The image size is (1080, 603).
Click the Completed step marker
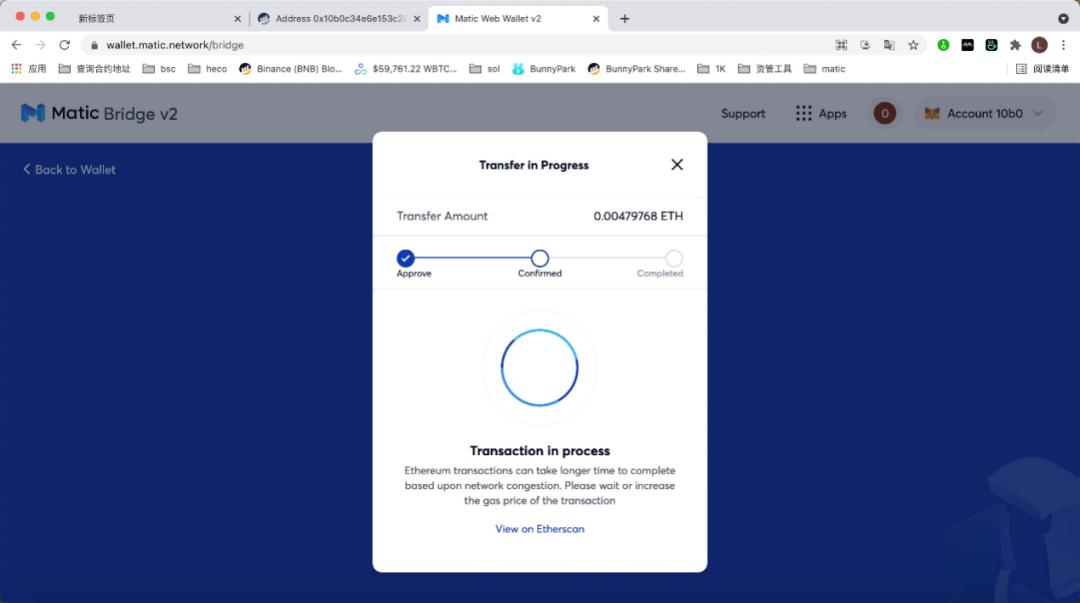click(674, 258)
